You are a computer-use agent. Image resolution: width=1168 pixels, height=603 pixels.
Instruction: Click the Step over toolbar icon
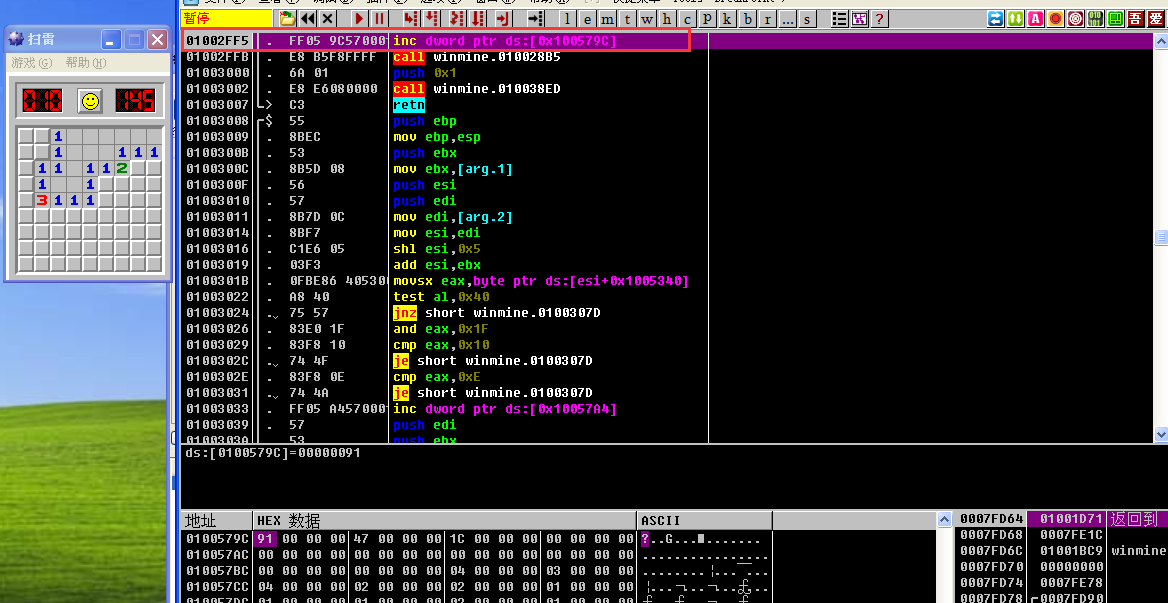tap(431, 19)
